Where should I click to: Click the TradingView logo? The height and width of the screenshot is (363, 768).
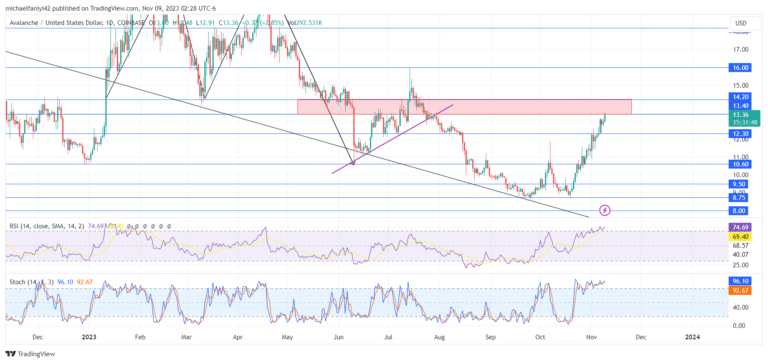(x=30, y=354)
